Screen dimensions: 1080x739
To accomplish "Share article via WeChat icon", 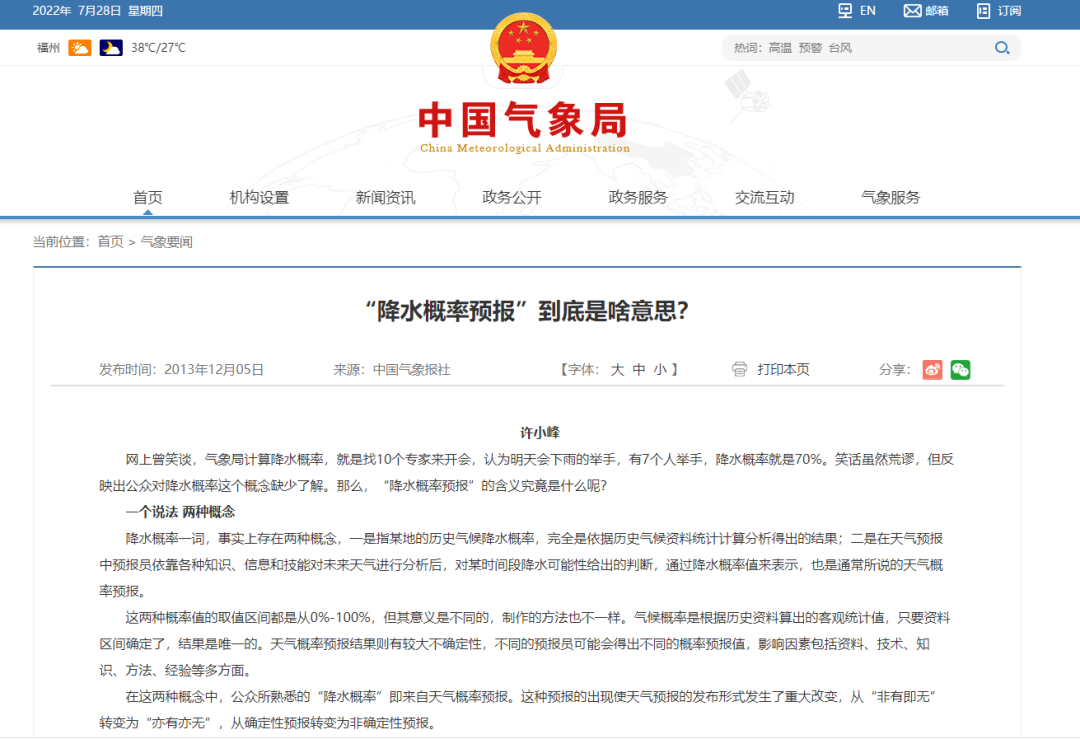I will (x=960, y=369).
